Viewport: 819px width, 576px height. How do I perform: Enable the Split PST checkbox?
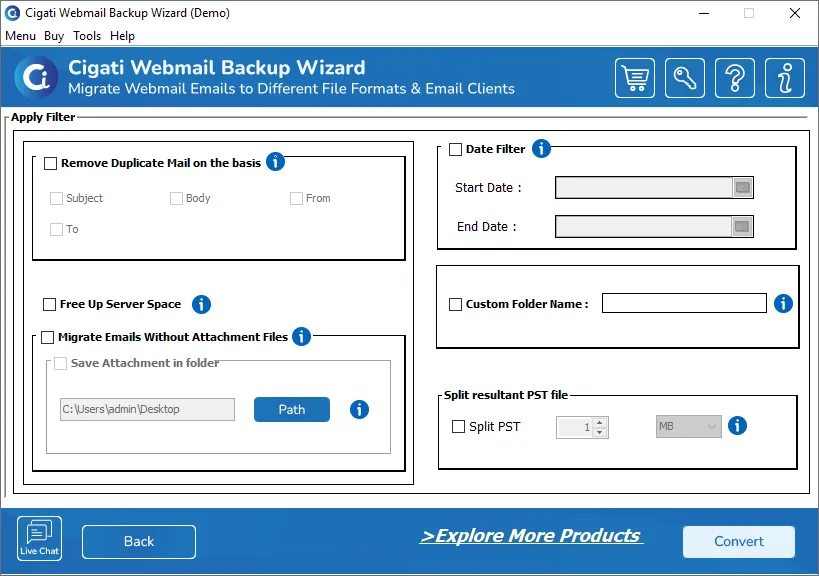tap(458, 427)
